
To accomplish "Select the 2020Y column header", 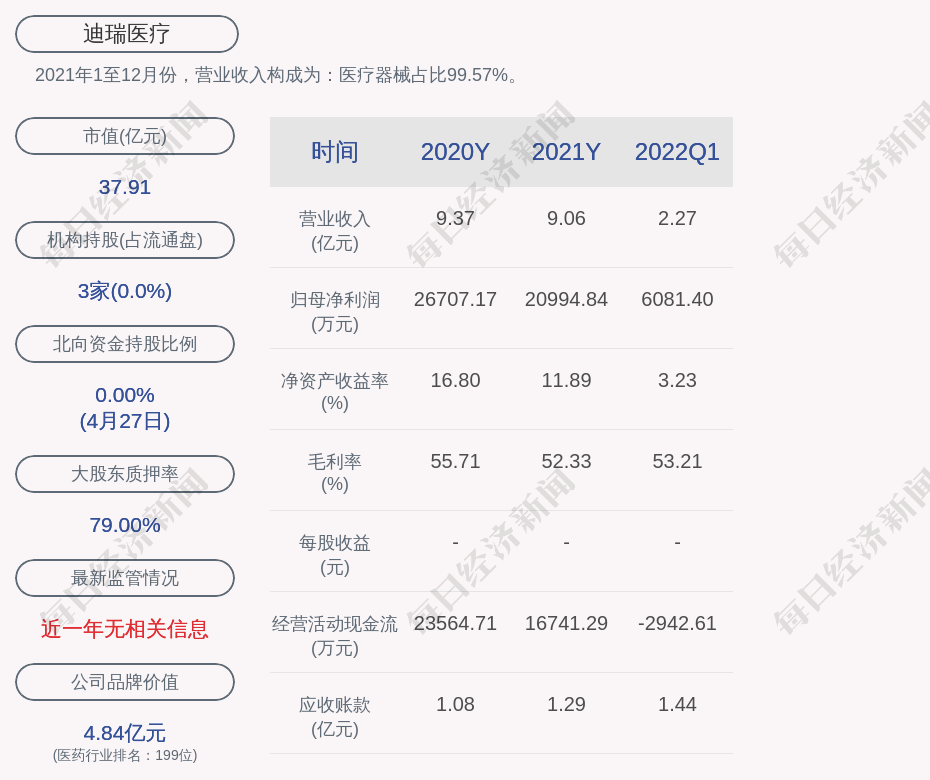I will click(455, 152).
